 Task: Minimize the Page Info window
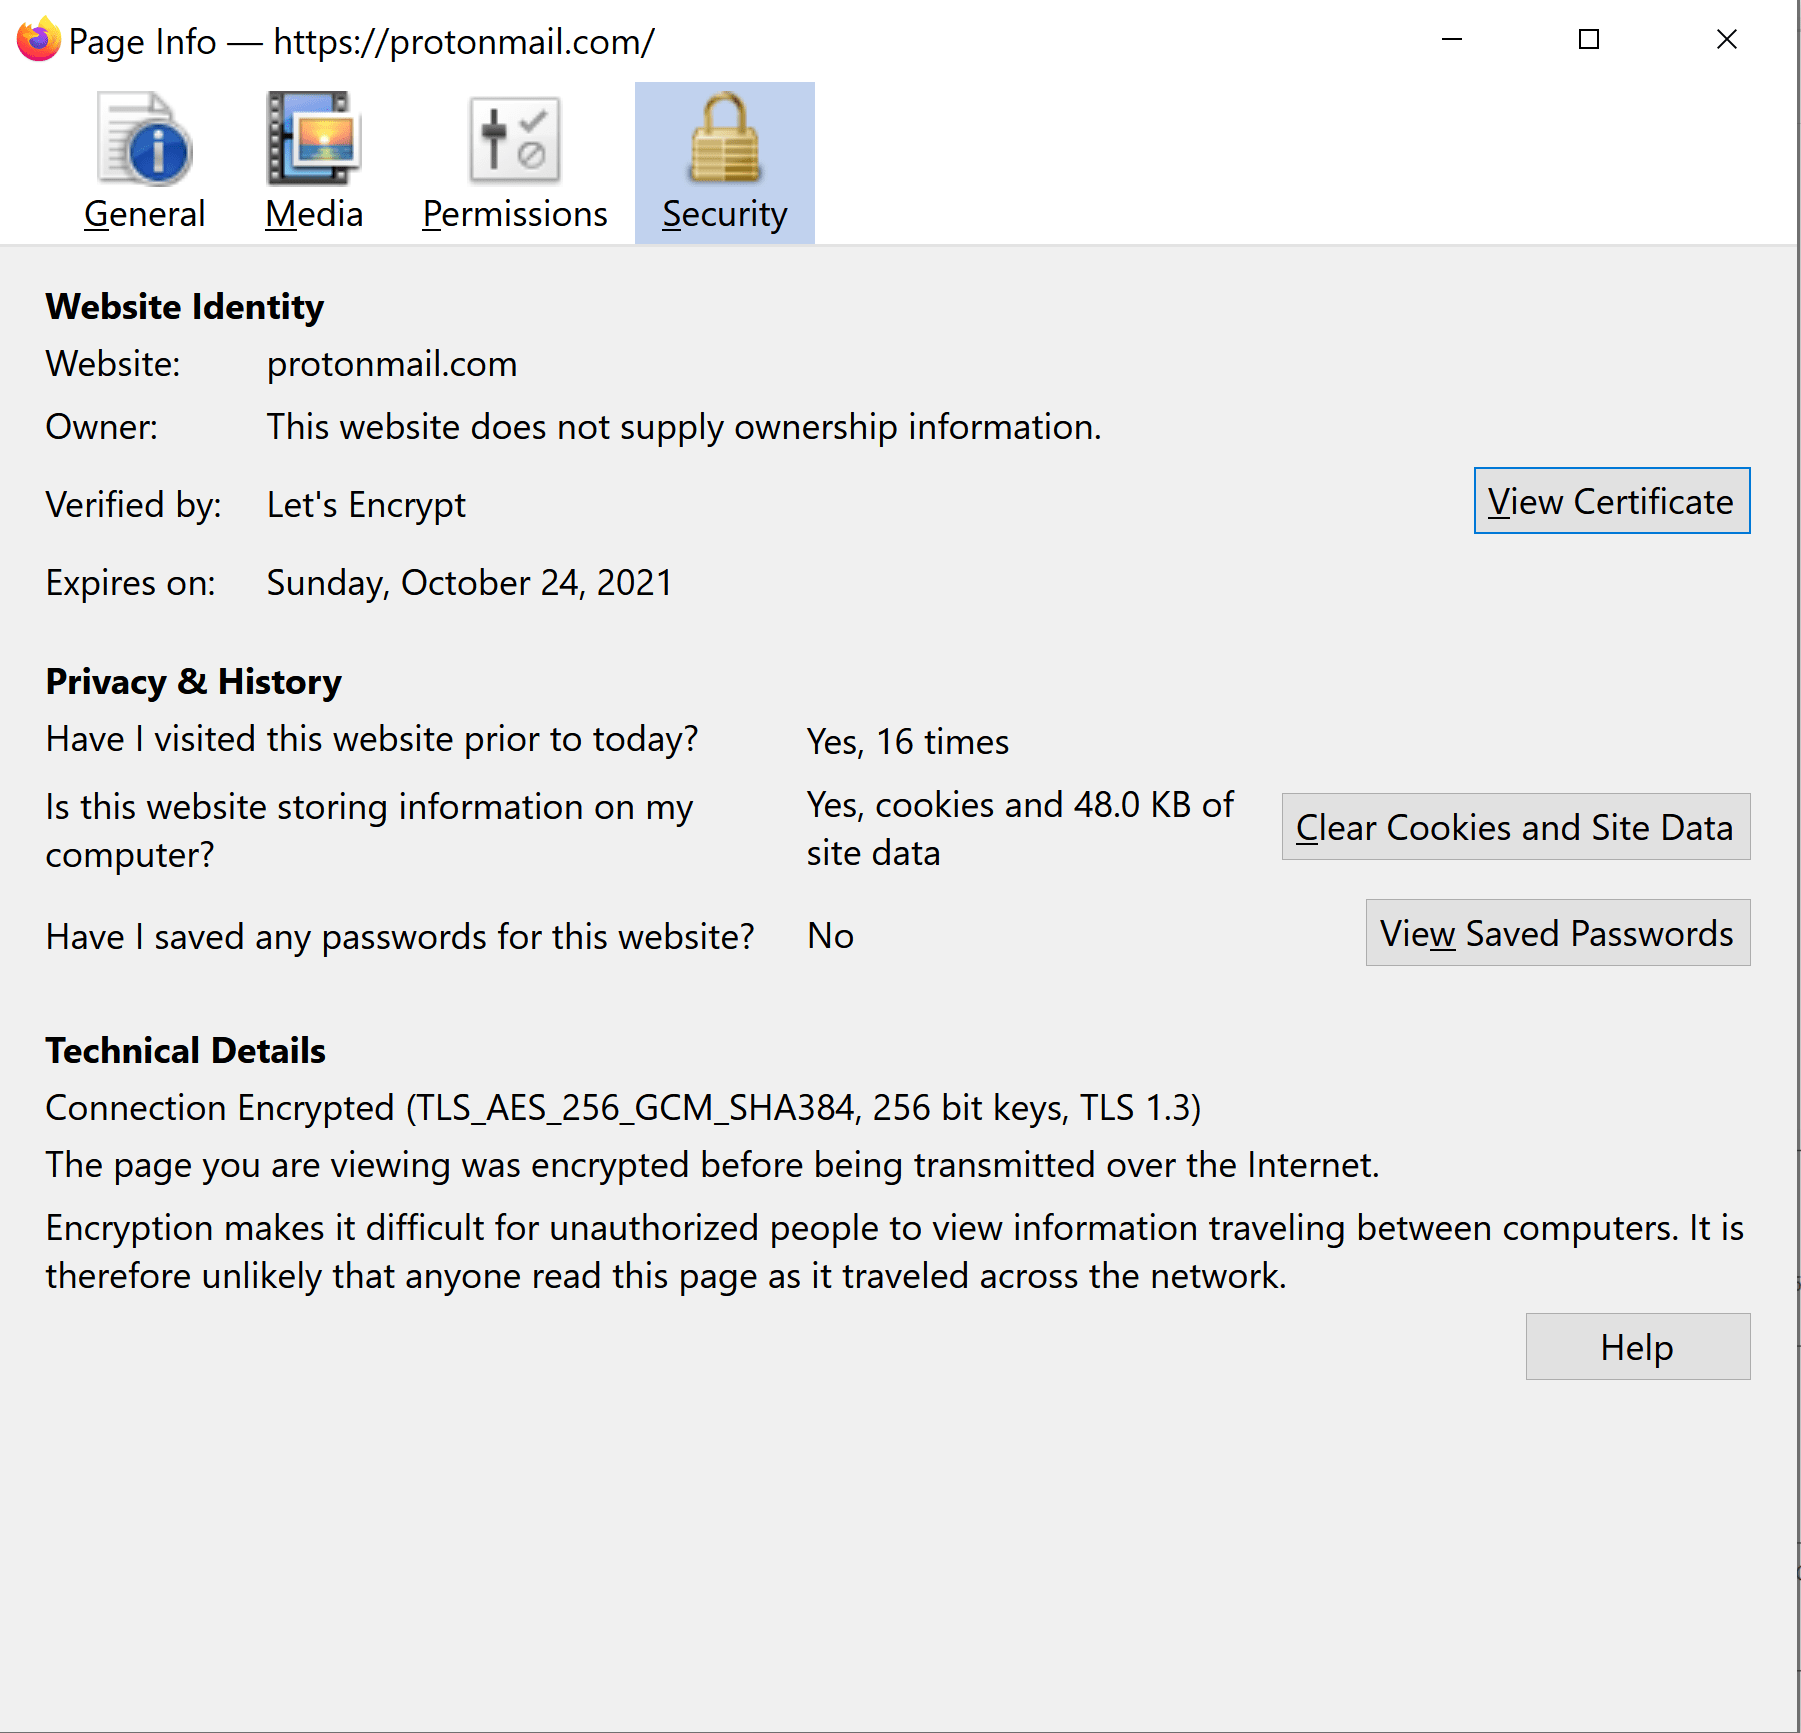coord(1452,40)
